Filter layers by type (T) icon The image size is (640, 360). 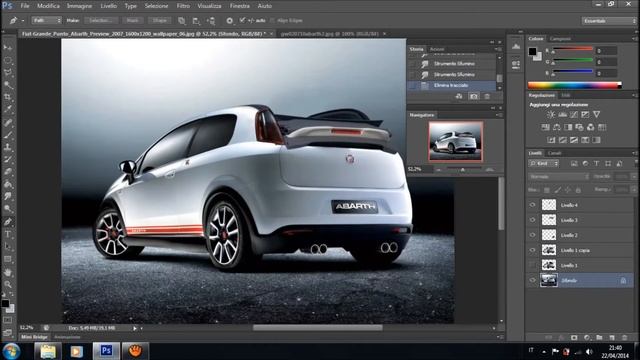coord(596,164)
